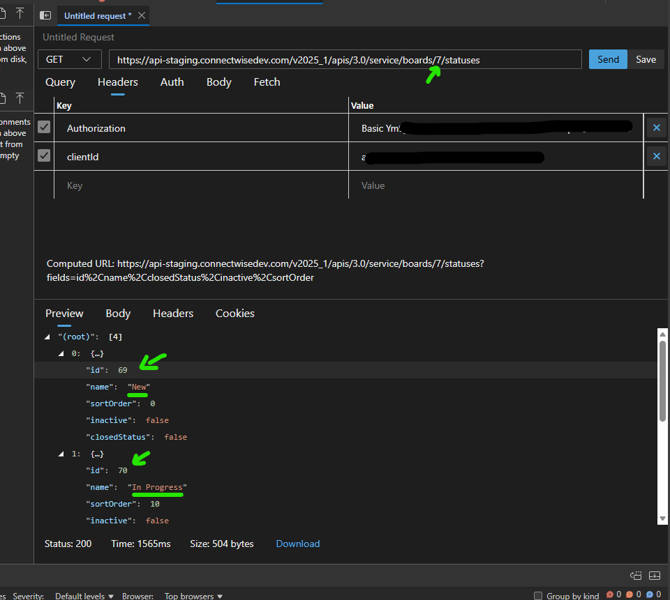Click the Untitled Request title text

78,37
